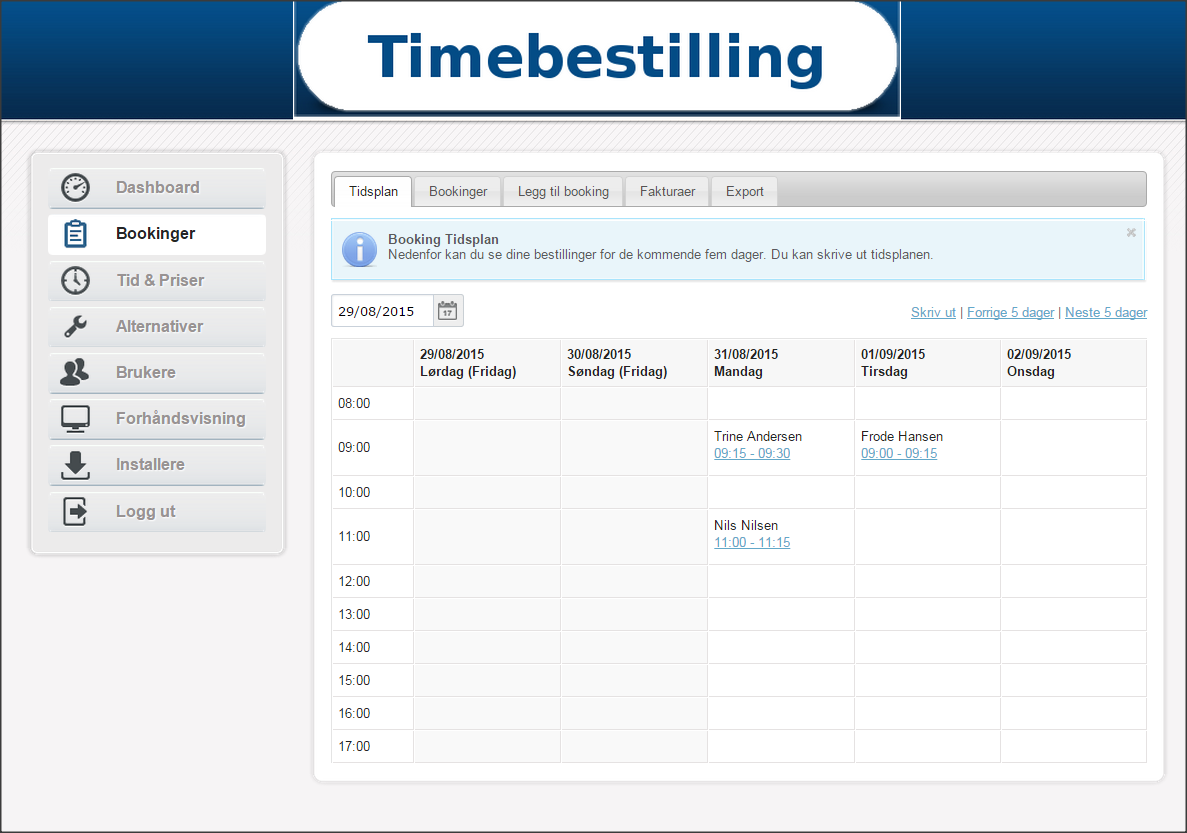Click the Tid & Priser clock icon
Image resolution: width=1187 pixels, height=833 pixels.
(76, 281)
